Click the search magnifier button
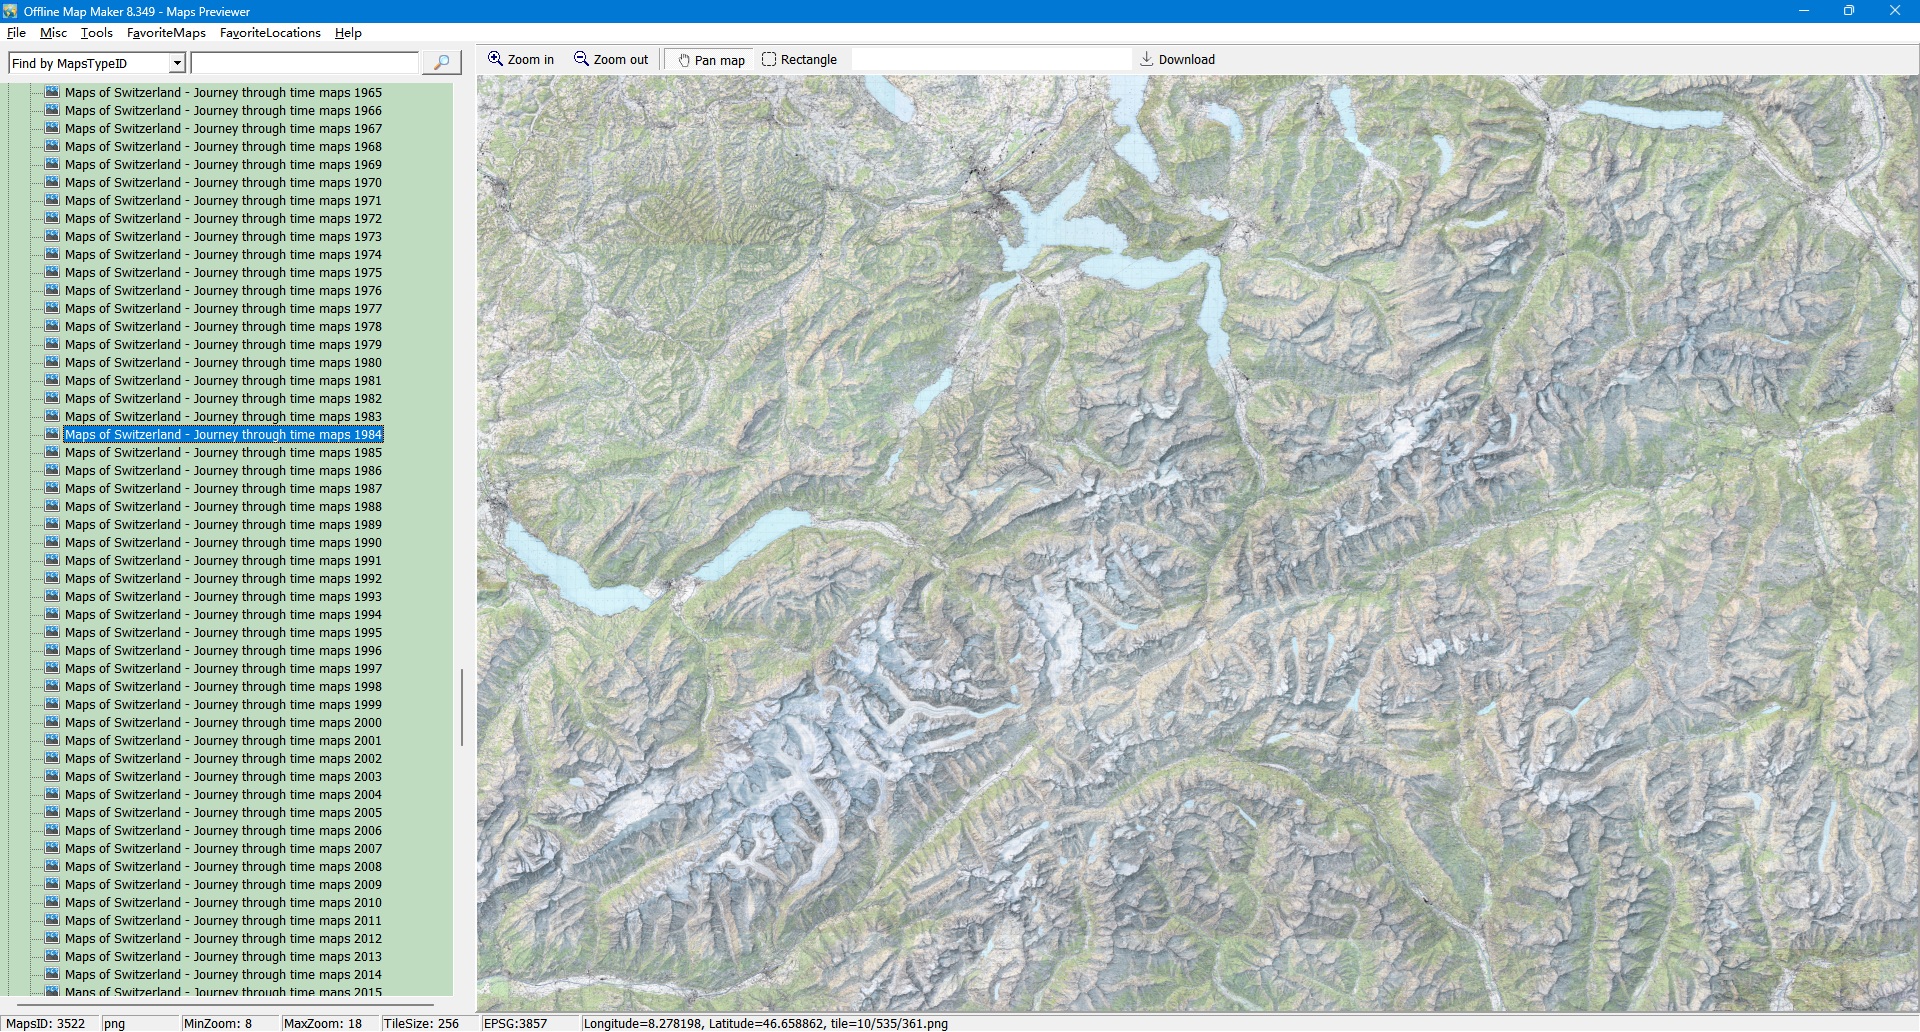1920x1032 pixels. click(x=441, y=63)
